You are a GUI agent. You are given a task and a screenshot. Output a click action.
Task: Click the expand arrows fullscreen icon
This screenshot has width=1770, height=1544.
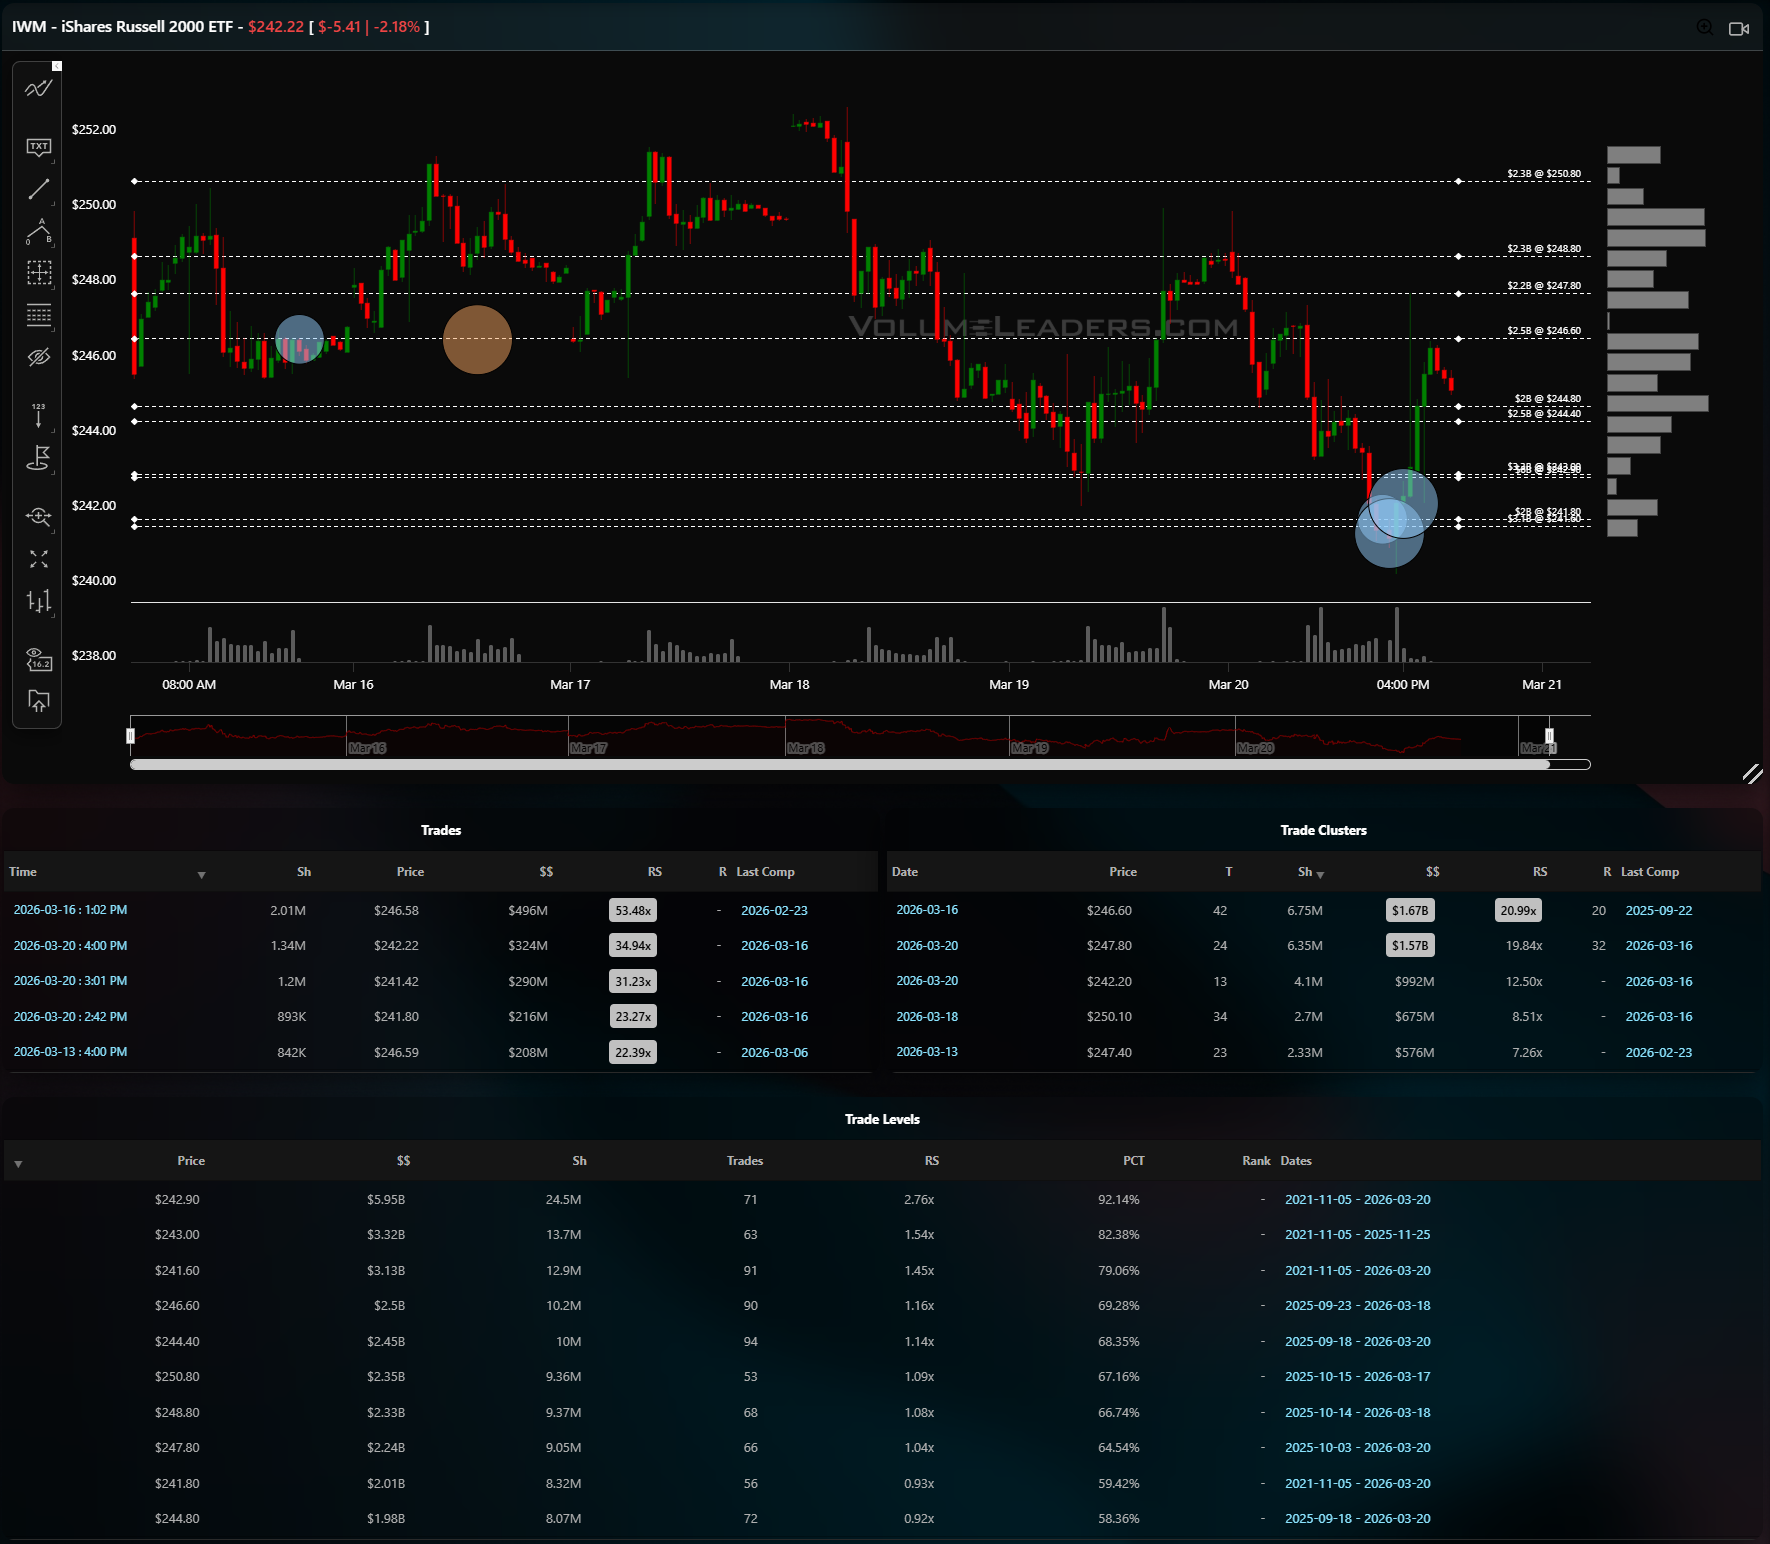[38, 559]
